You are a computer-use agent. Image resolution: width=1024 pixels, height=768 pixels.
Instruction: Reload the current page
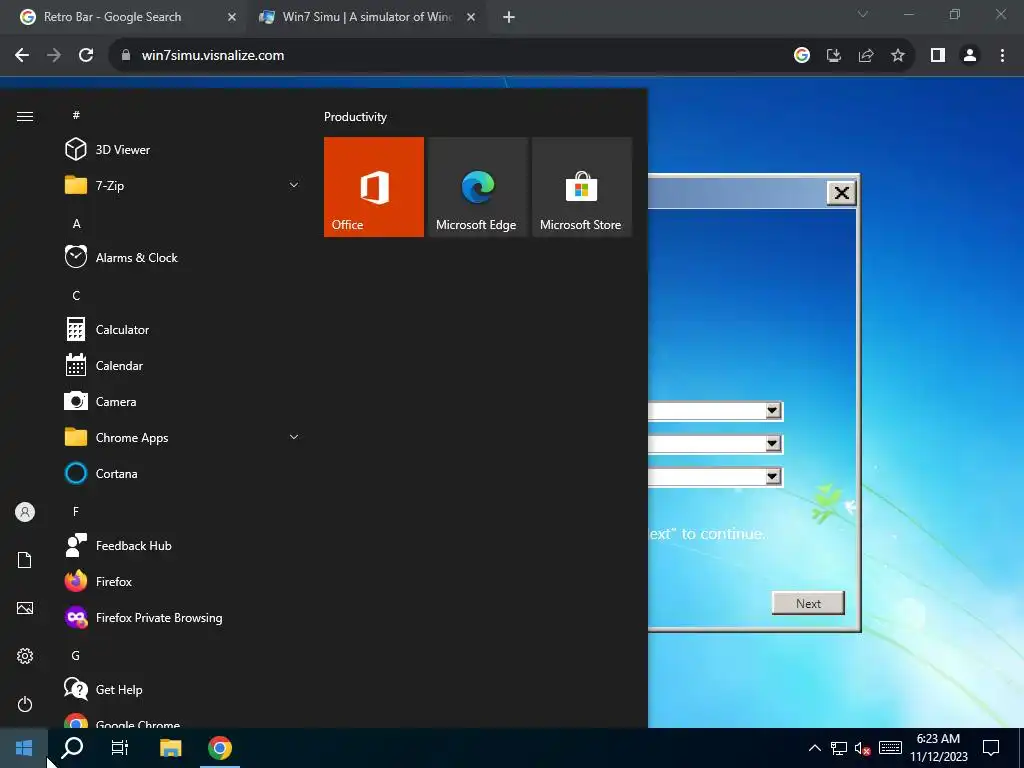[x=86, y=56]
